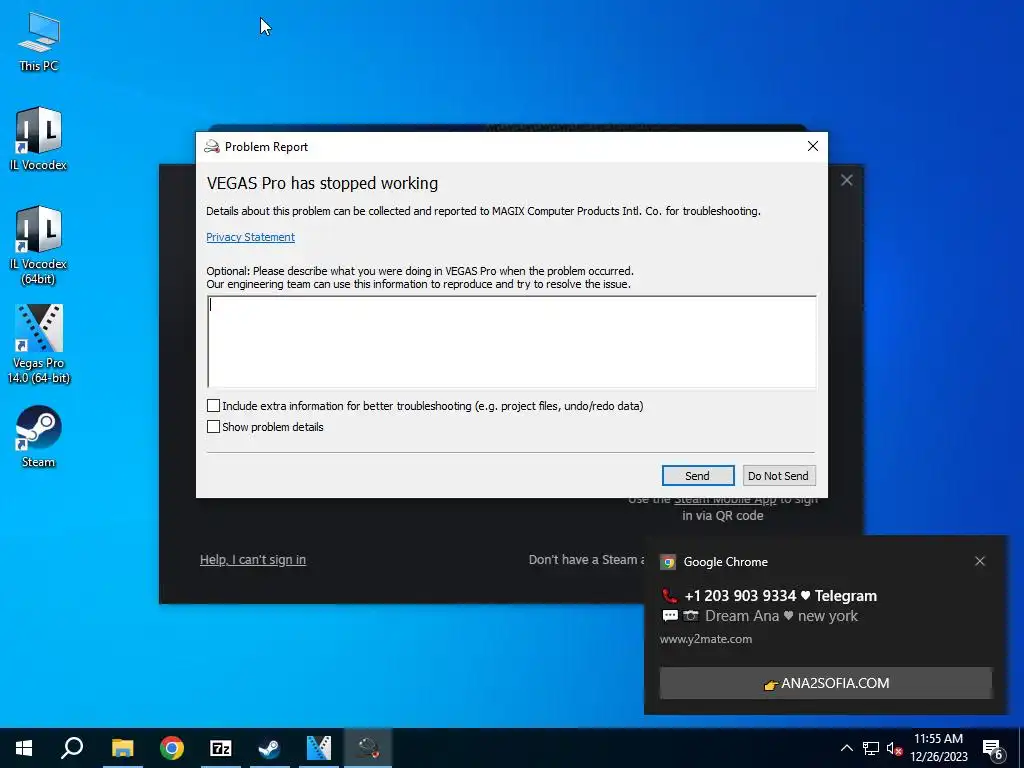The image size is (1024, 768).
Task: Open Google Chrome from taskbar
Action: [172, 748]
